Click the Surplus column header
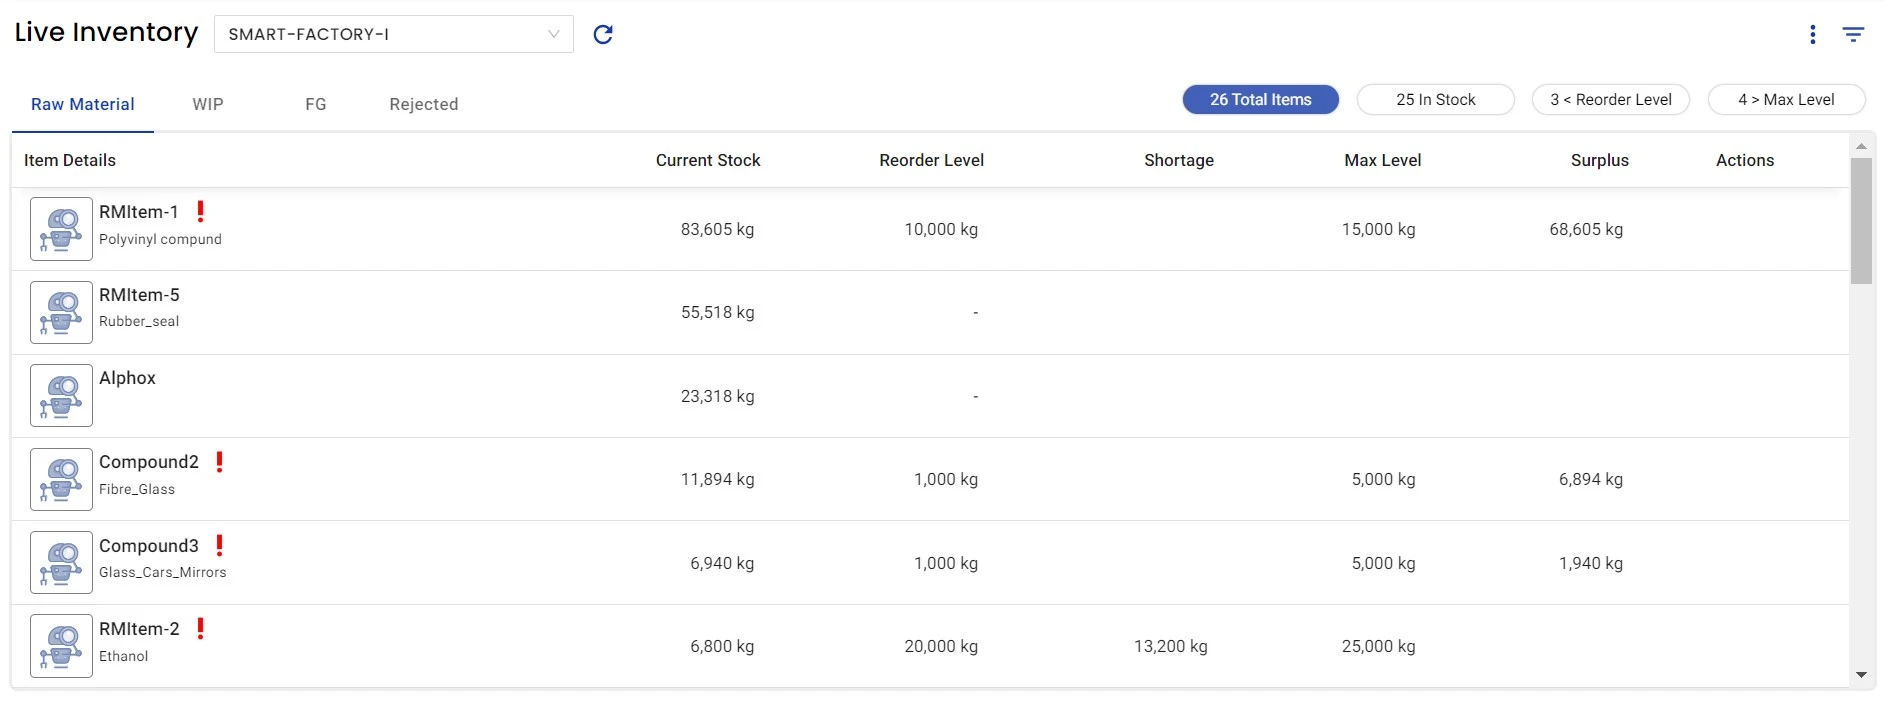Viewport: 1885px width, 718px height. coord(1600,160)
